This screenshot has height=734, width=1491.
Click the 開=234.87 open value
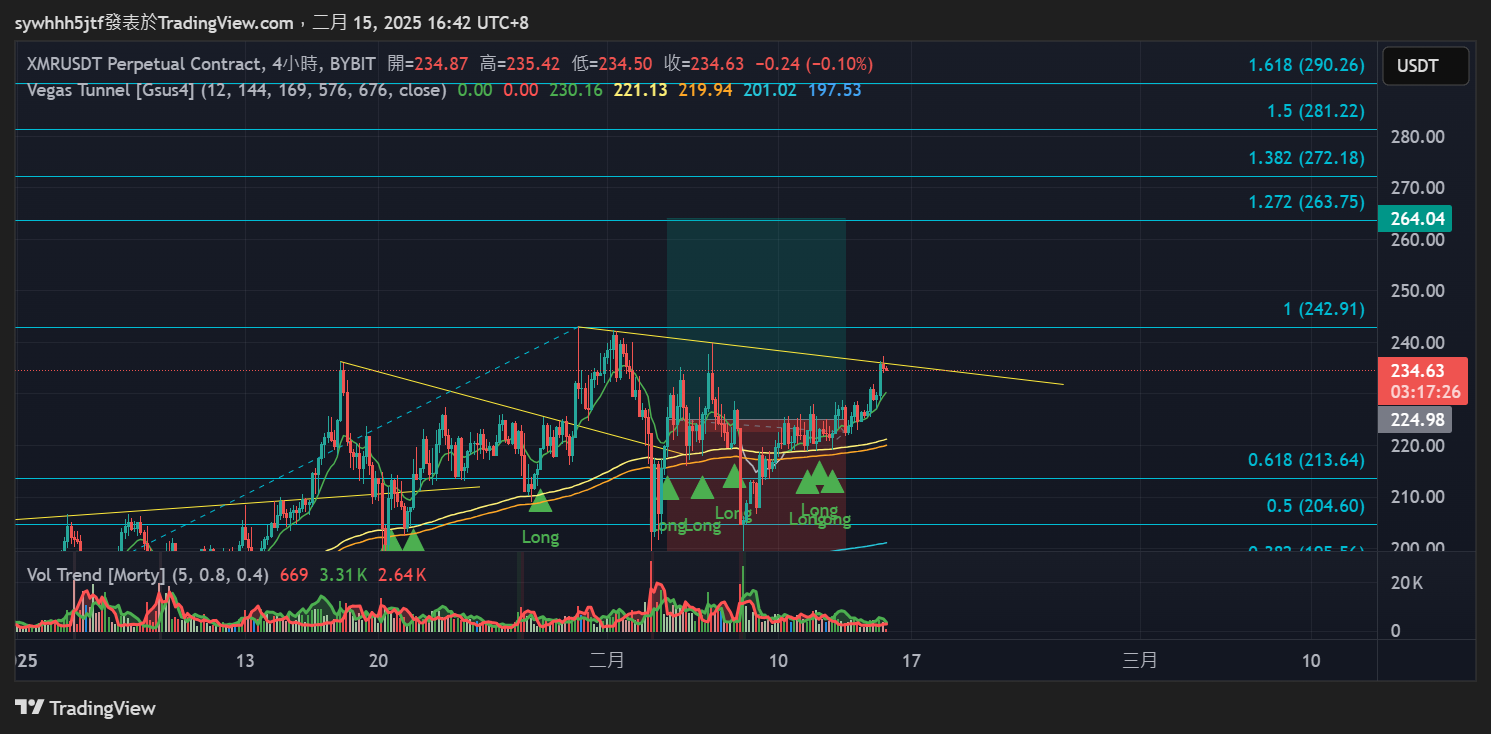pos(430,64)
